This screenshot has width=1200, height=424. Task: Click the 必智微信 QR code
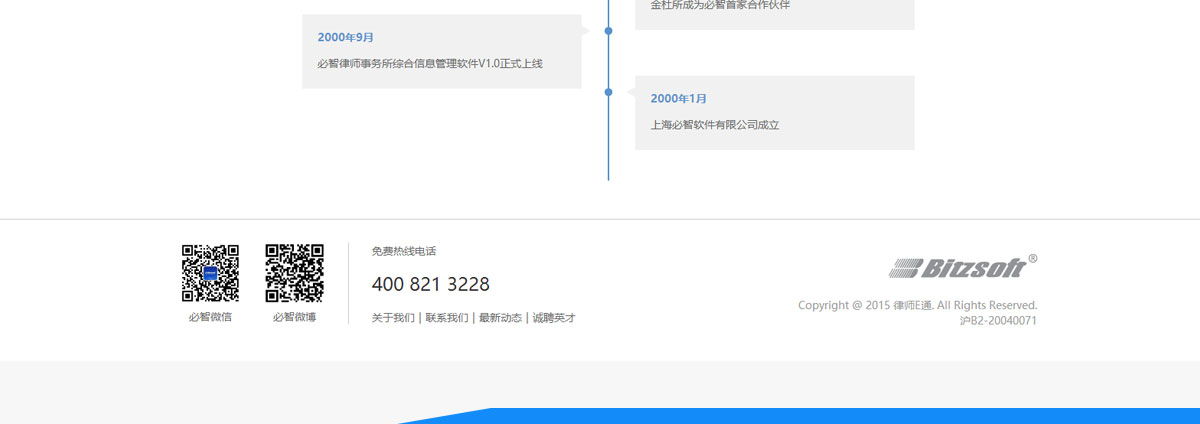click(x=210, y=273)
